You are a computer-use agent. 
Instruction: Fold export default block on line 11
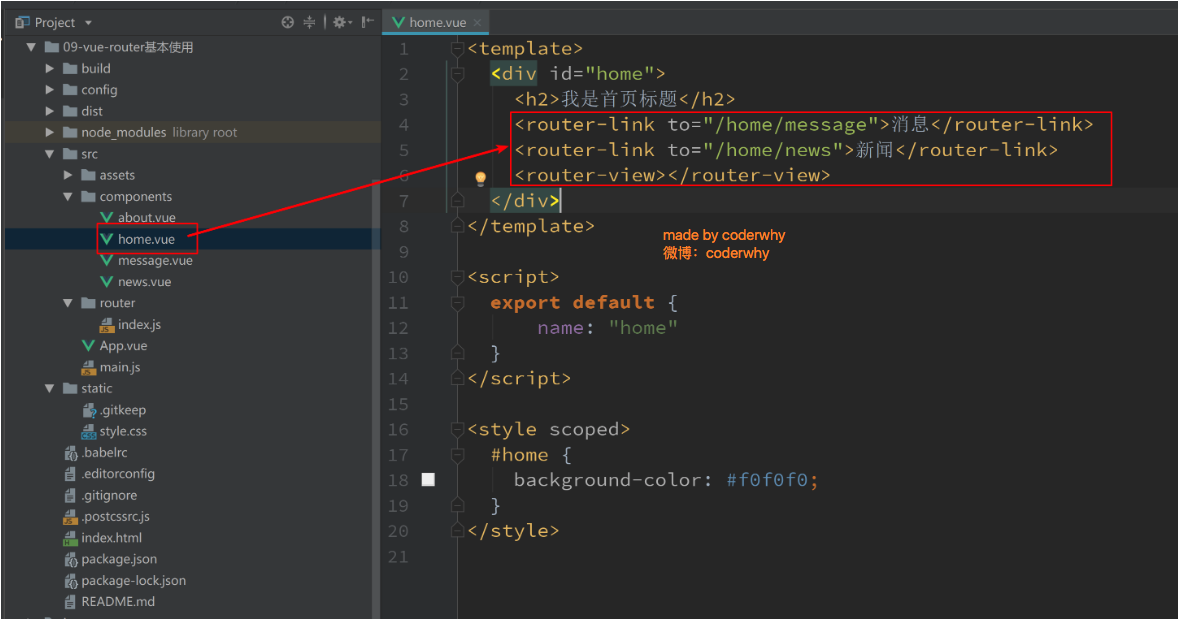coord(457,303)
